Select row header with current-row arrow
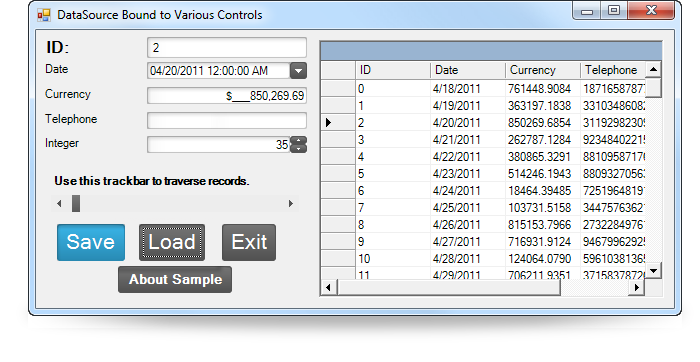The image size is (700, 362). coord(338,122)
